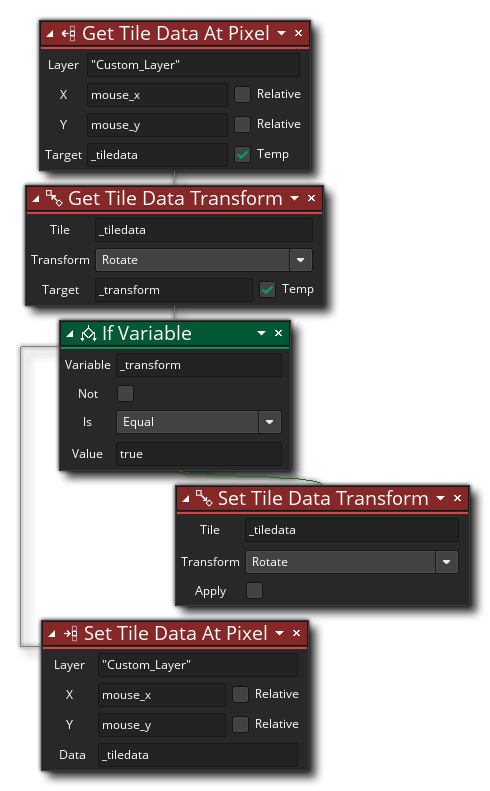Enable the Not checkbox in If Variable

coord(125,393)
